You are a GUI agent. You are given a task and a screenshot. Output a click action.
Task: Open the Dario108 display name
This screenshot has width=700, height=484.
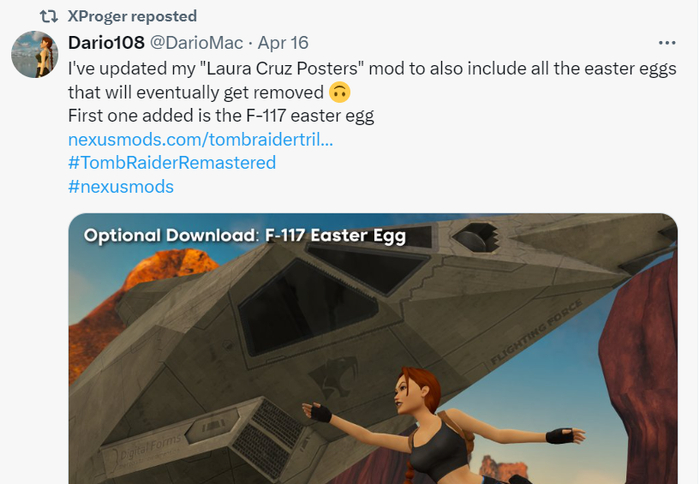point(106,43)
